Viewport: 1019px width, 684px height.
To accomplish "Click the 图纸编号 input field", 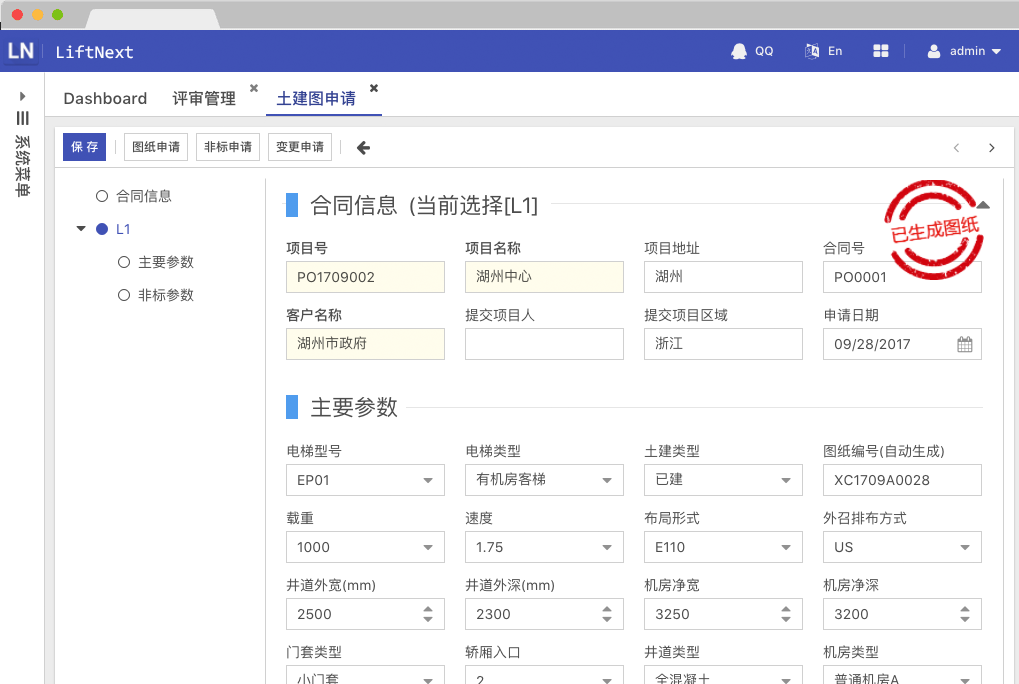I will pos(903,480).
